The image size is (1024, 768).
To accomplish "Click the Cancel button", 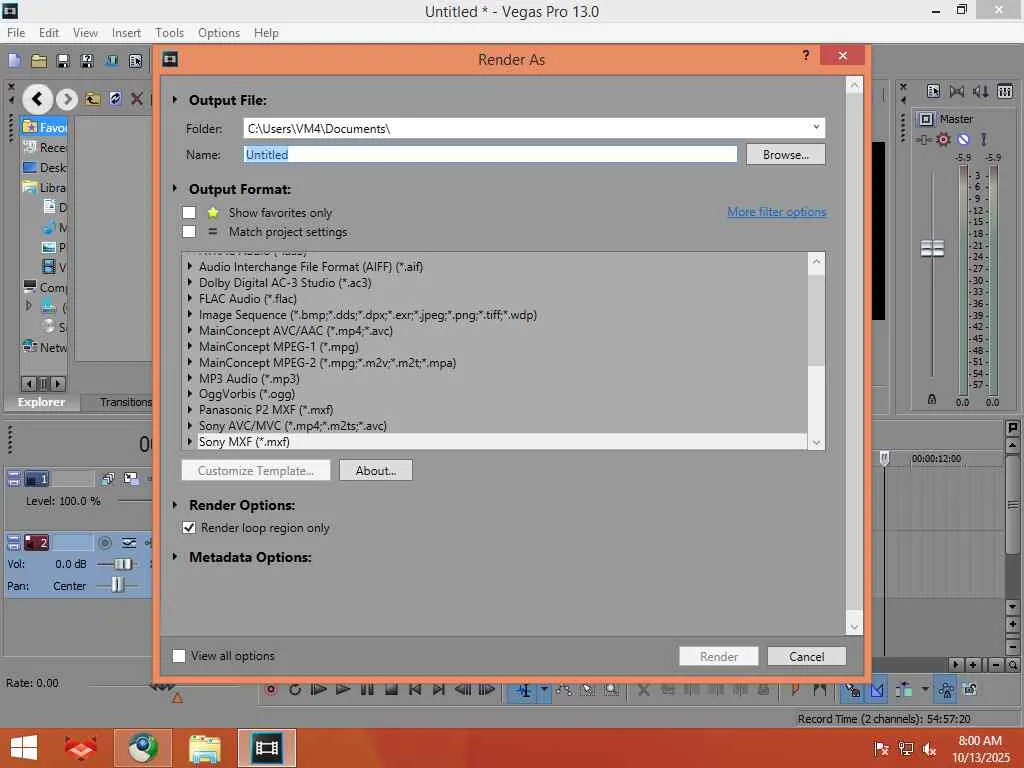I will (x=807, y=656).
